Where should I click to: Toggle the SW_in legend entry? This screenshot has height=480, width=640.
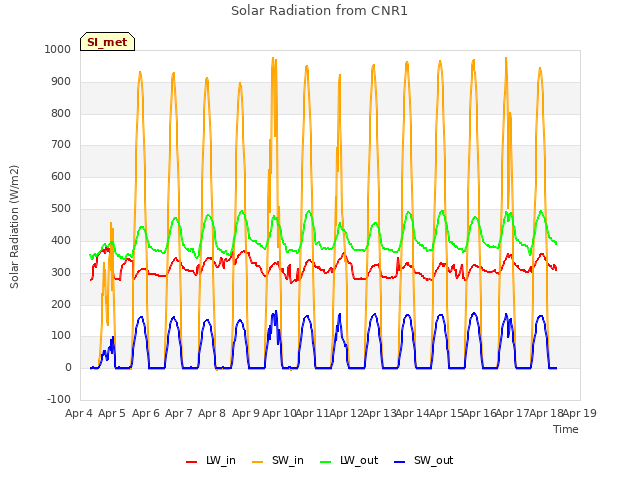point(278,460)
